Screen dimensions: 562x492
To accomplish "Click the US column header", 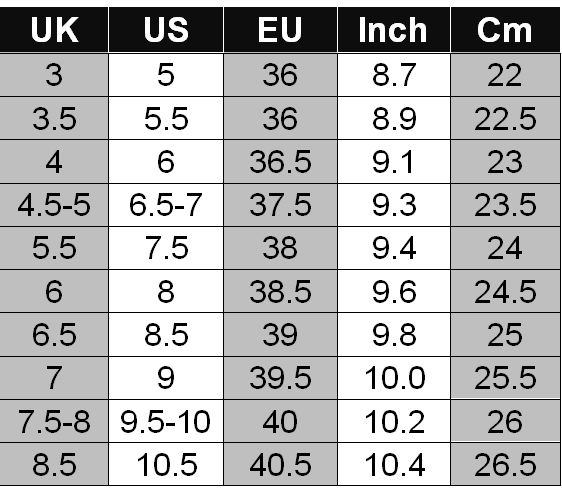I will 166,30.
